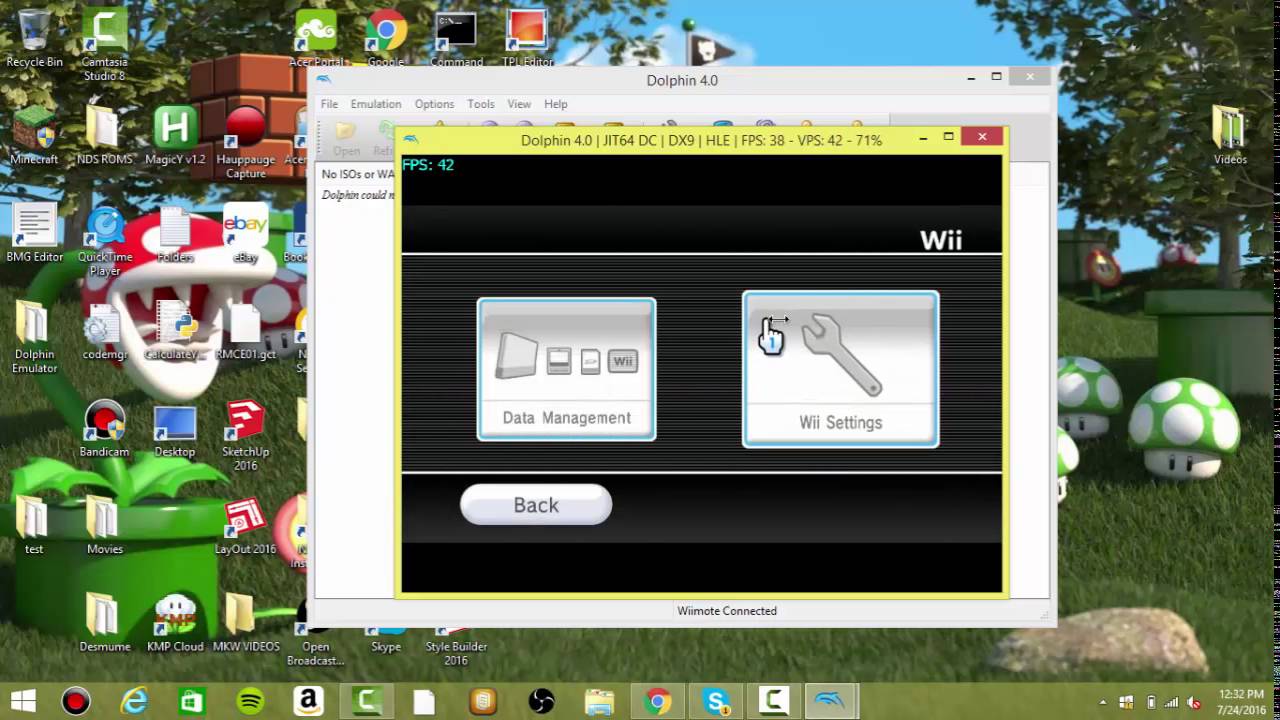Open the View menu in Dolphin
The image size is (1280, 720).
pyautogui.click(x=519, y=104)
